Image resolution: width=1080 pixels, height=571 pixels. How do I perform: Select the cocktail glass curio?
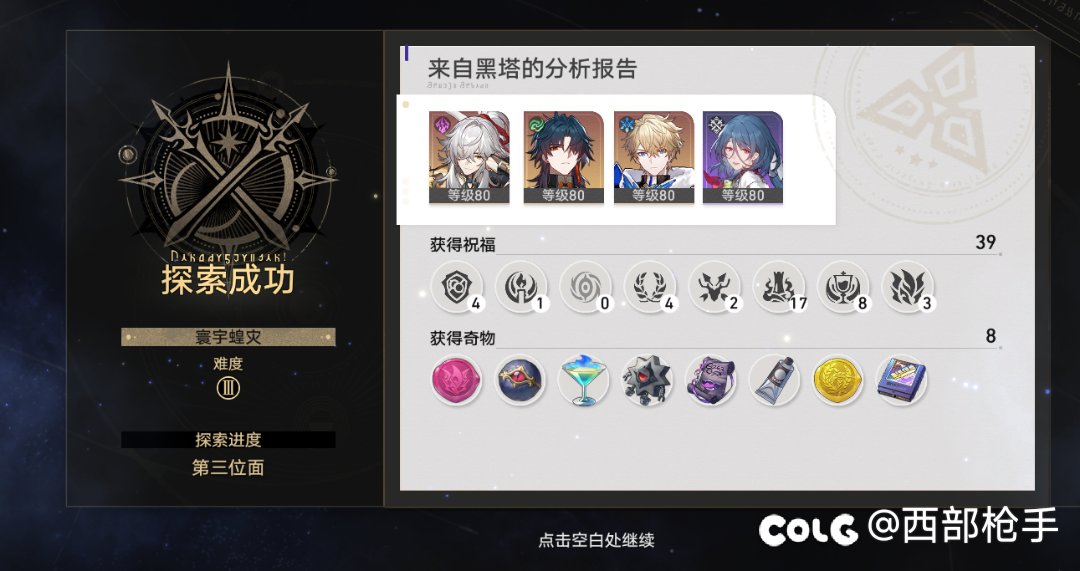[583, 380]
